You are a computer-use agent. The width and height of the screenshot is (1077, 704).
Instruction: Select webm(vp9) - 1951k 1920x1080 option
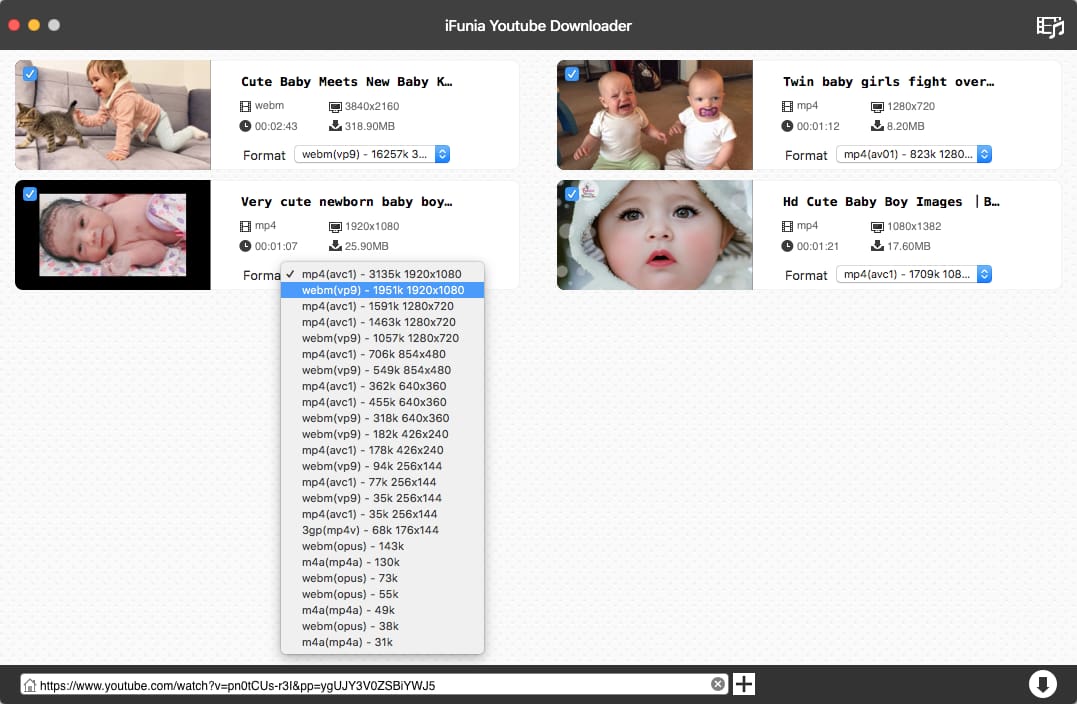click(382, 290)
